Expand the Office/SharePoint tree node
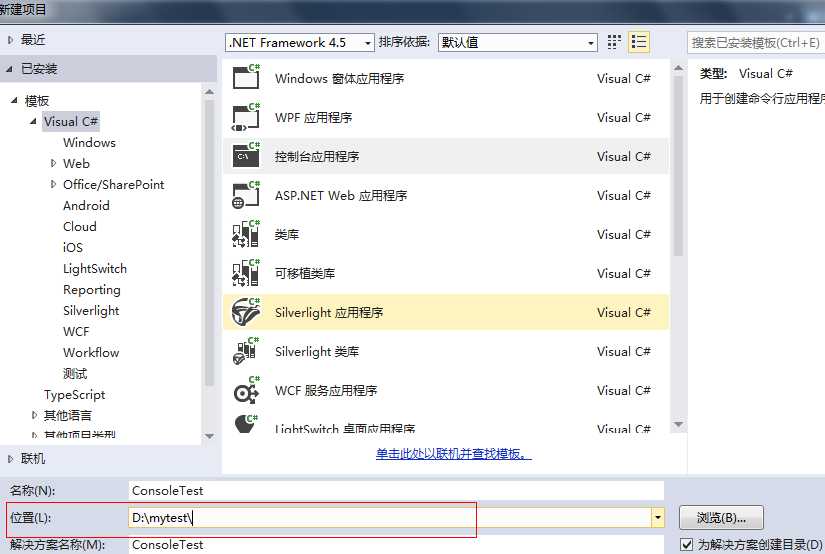The image size is (825, 554). point(53,184)
